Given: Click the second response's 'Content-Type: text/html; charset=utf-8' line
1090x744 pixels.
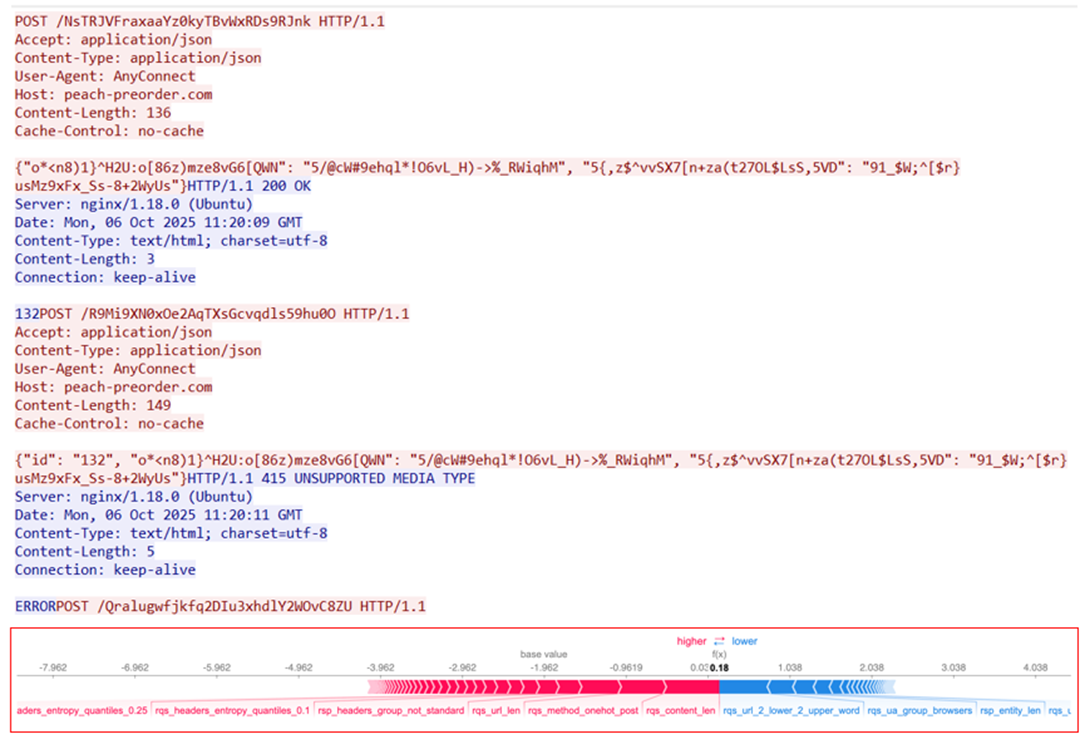Looking at the screenshot, I should click(x=171, y=533).
